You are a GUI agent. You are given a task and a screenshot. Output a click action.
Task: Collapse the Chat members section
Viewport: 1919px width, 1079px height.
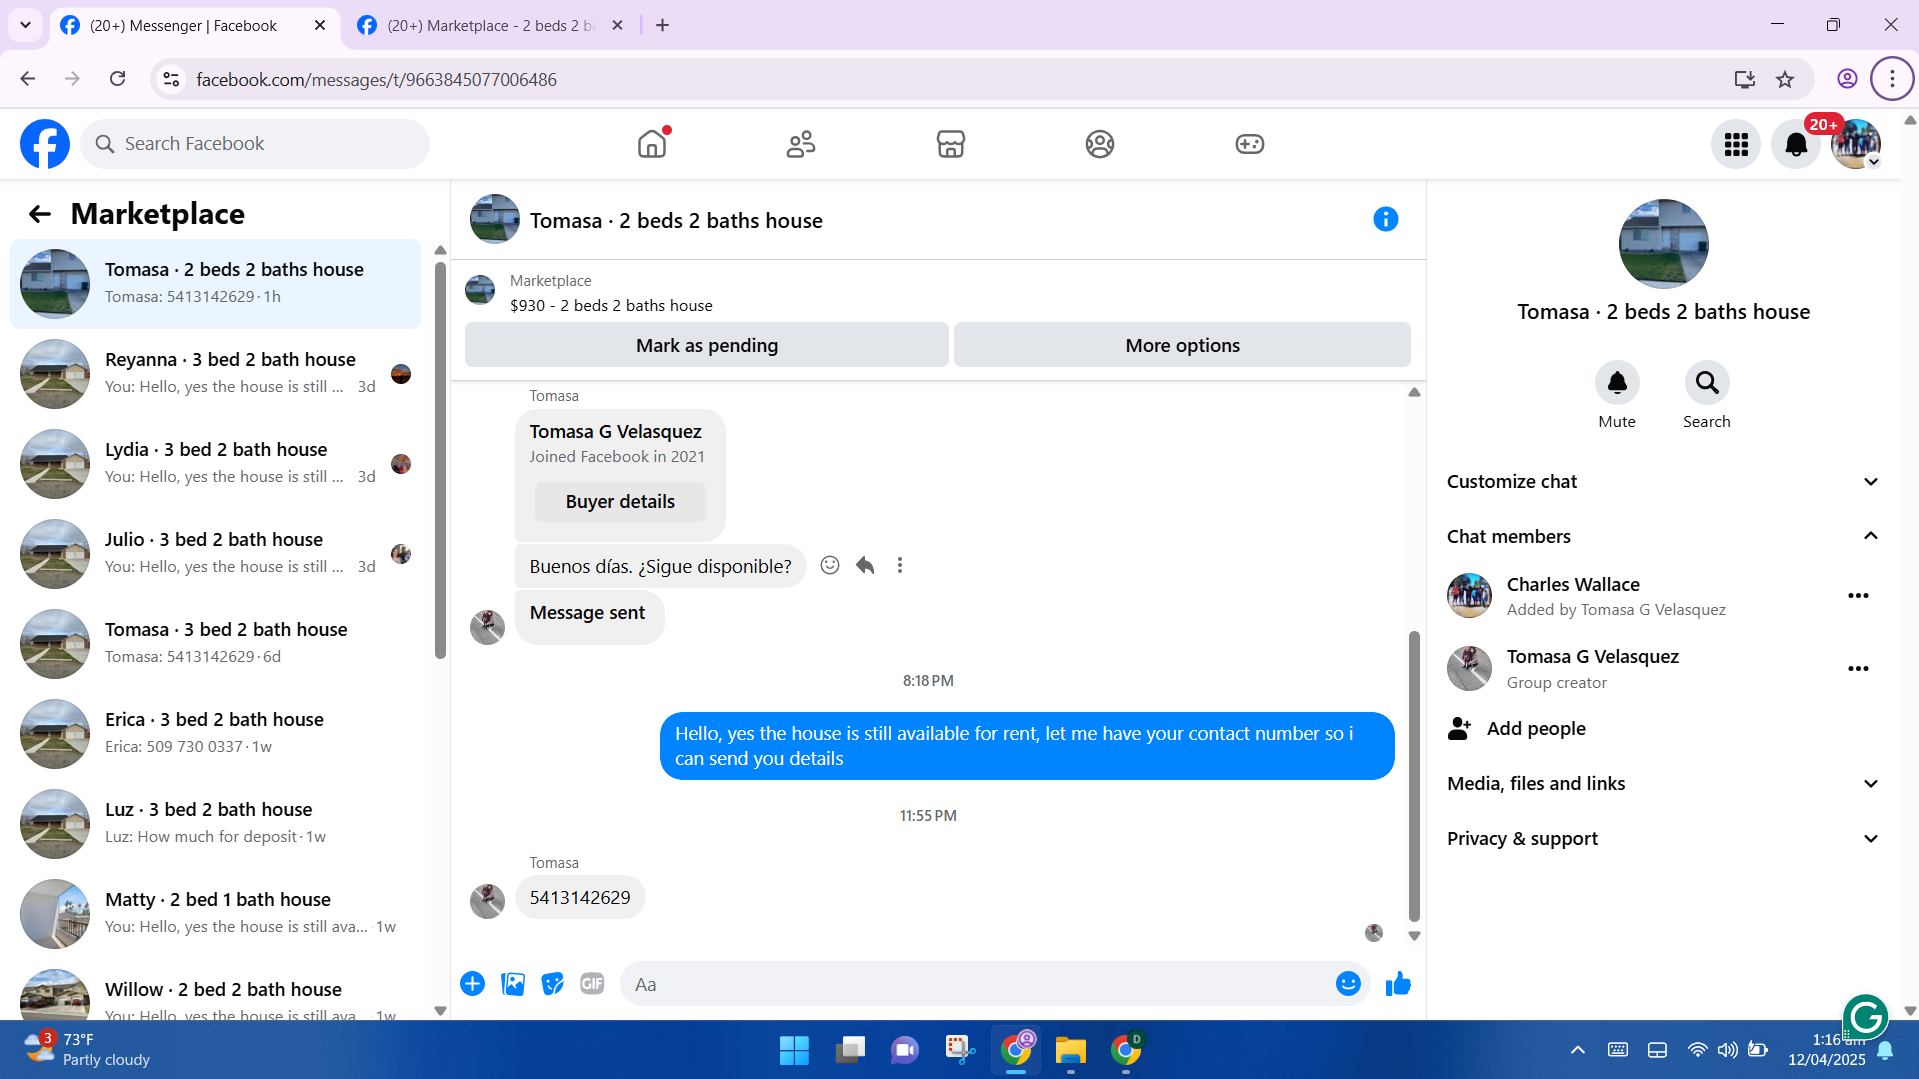pos(1663,537)
